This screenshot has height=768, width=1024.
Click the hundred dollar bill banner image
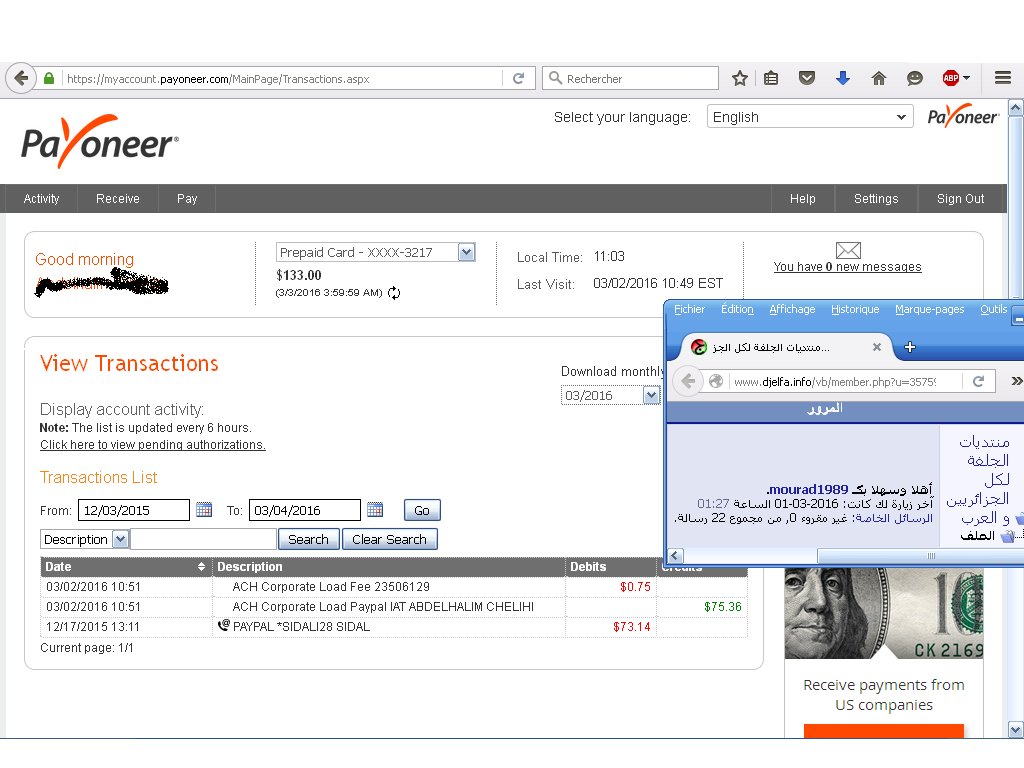(x=884, y=613)
